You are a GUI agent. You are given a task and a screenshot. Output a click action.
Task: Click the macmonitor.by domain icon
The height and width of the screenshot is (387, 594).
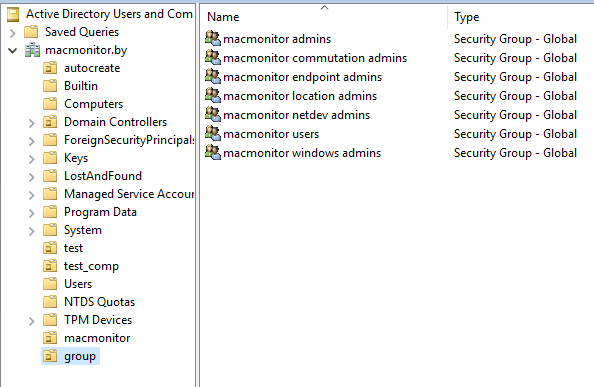click(32, 50)
